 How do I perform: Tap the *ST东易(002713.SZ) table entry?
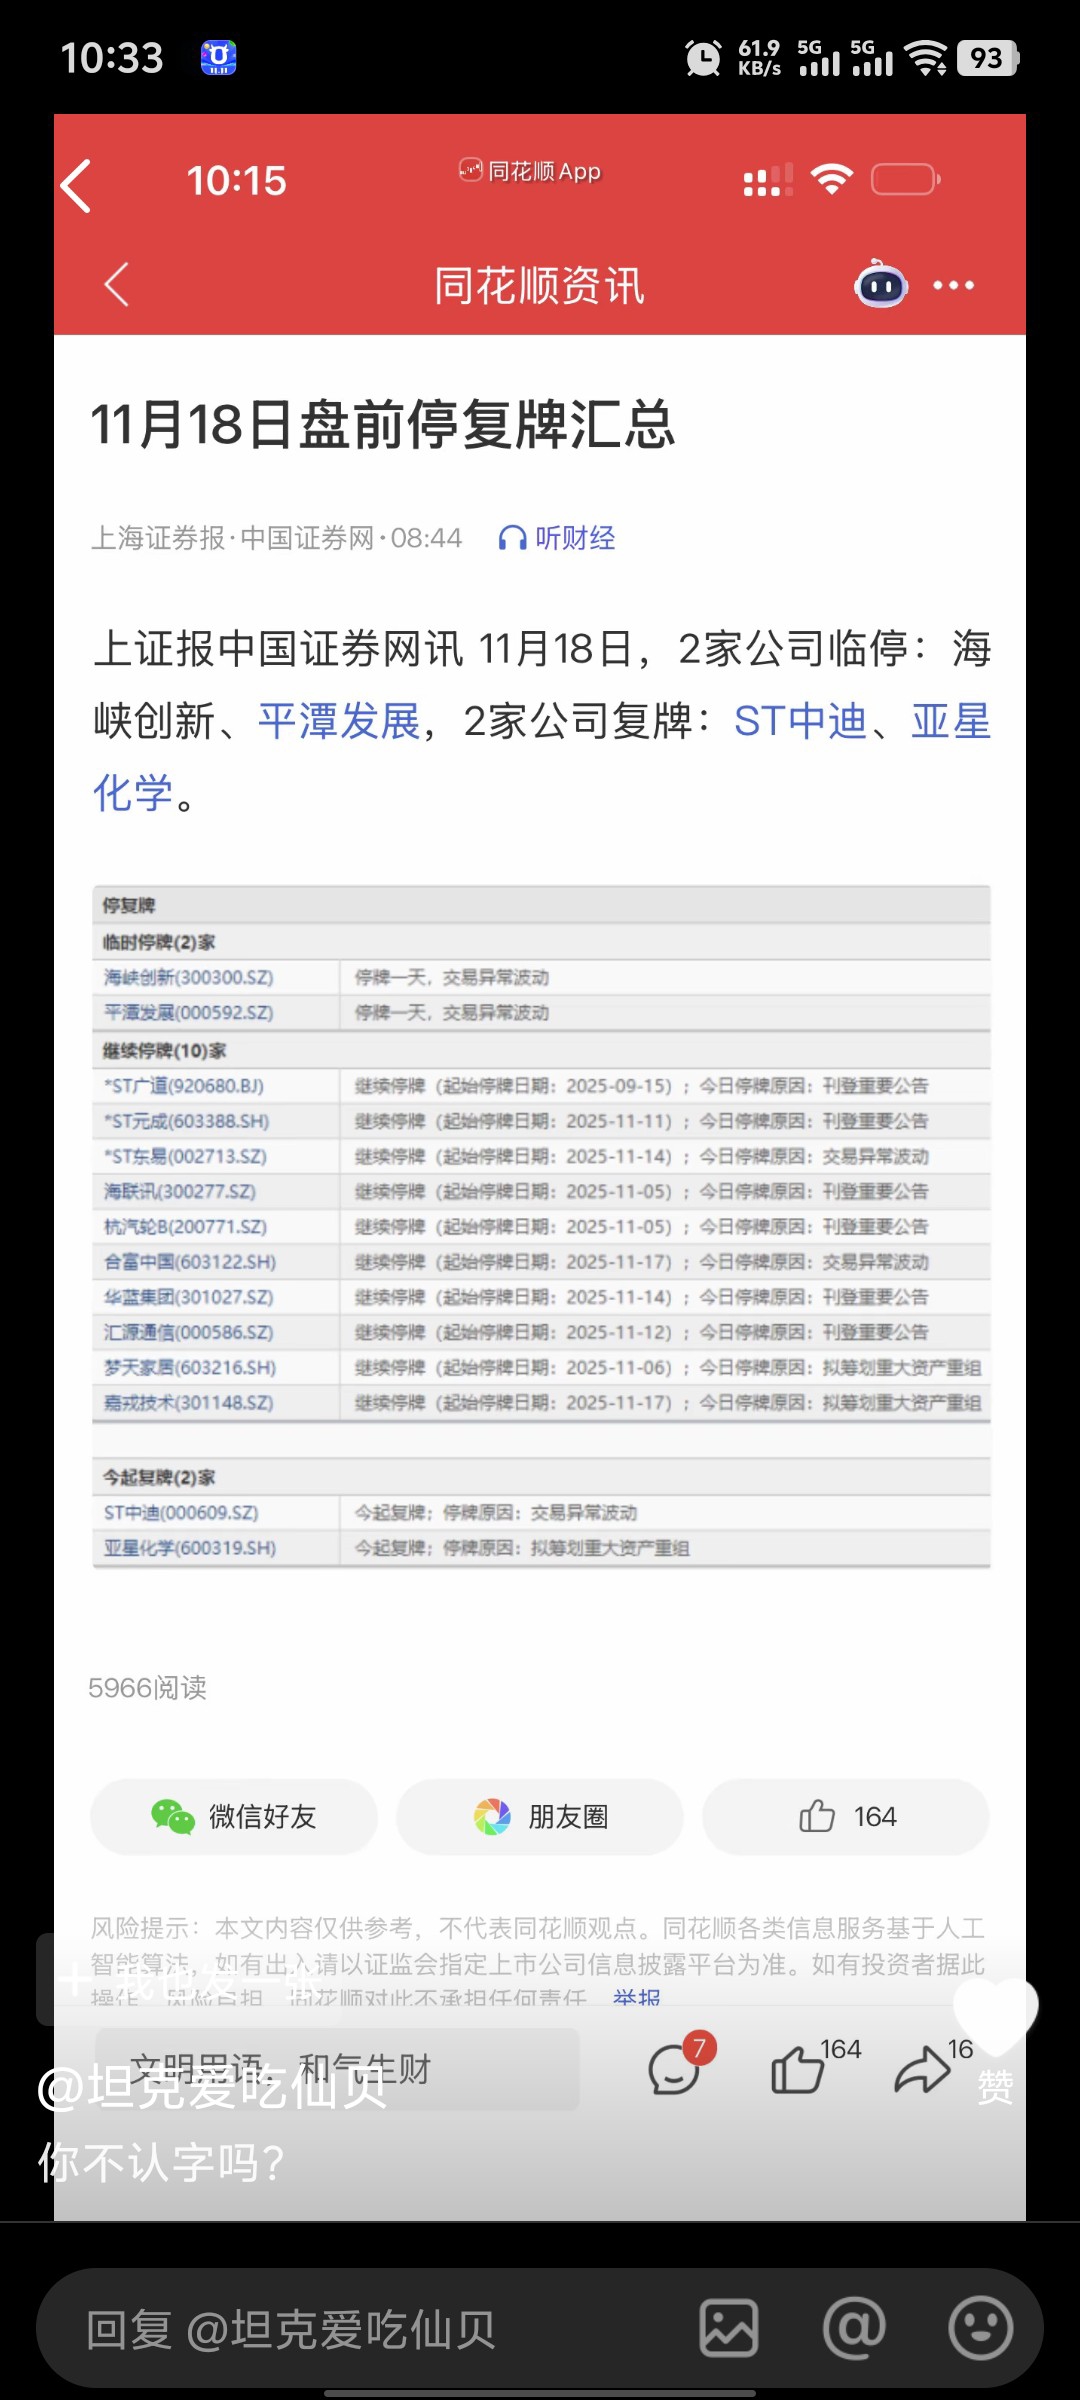tap(185, 1156)
